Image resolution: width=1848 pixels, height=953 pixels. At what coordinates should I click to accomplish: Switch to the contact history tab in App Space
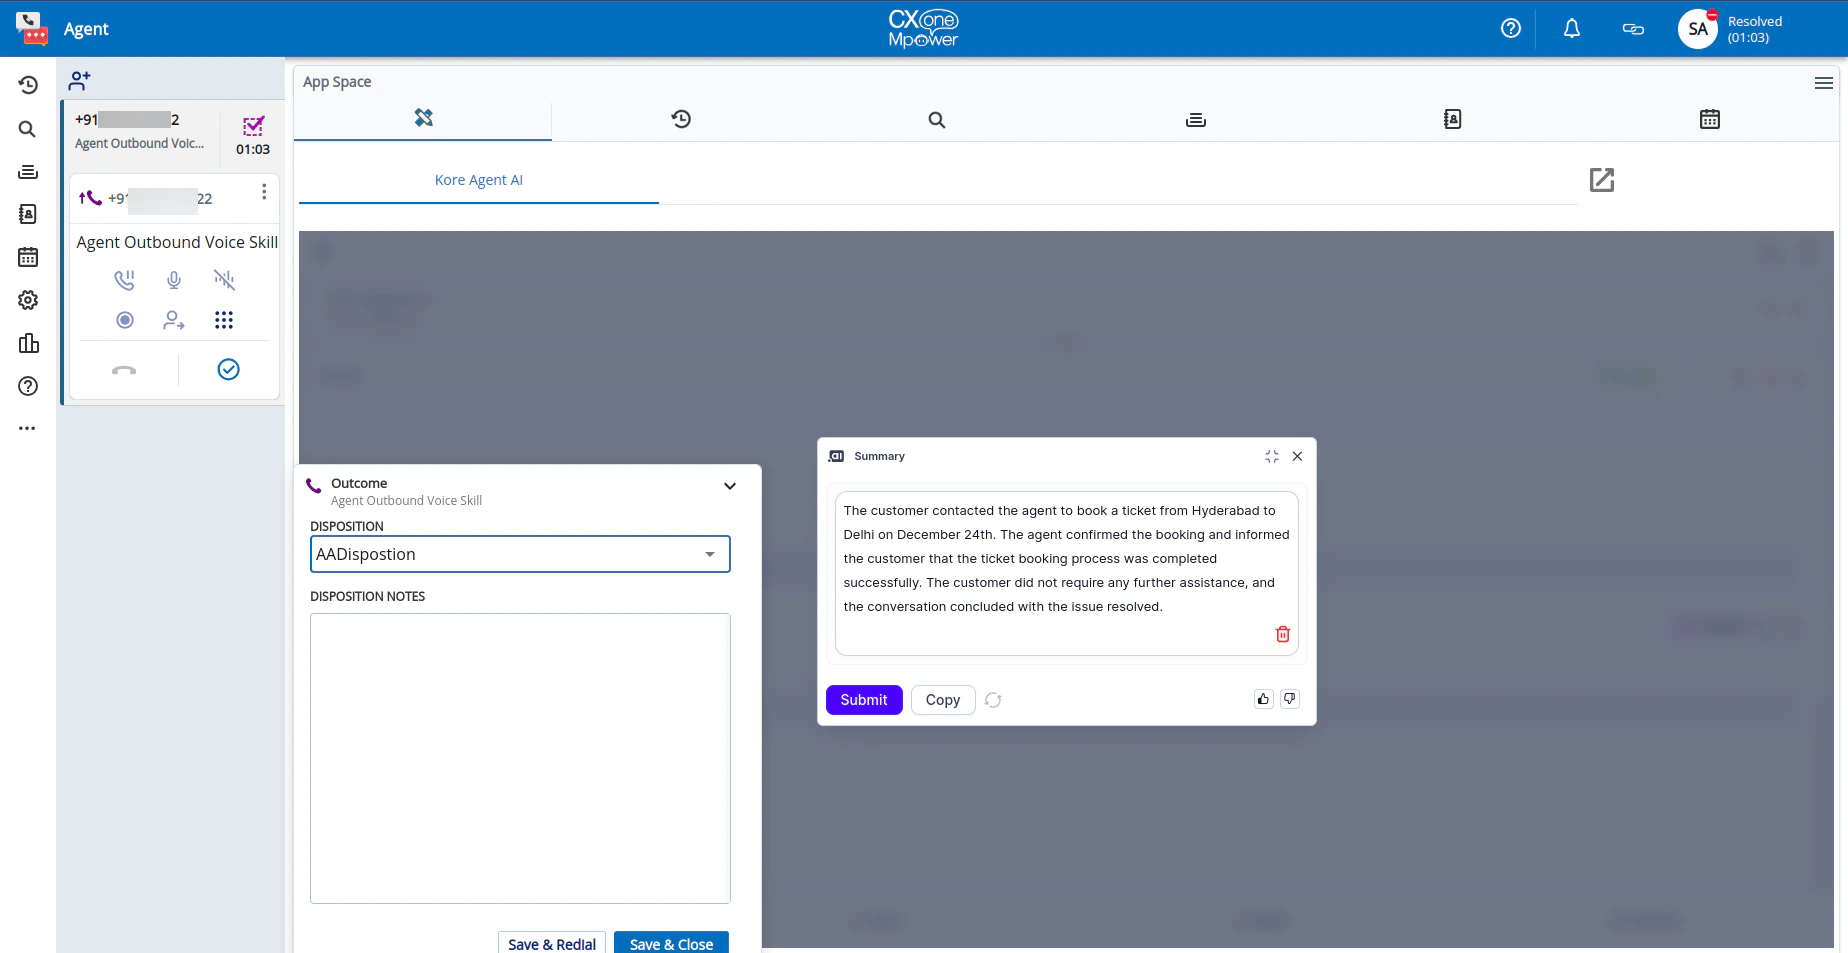click(x=681, y=119)
